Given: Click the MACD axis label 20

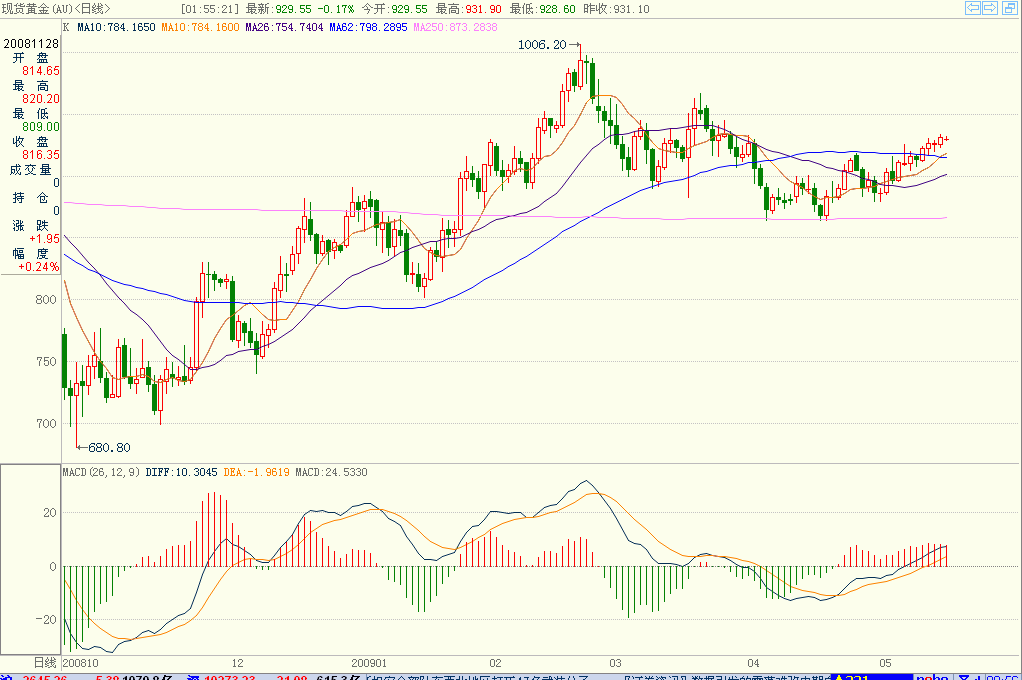Looking at the screenshot, I should 50,513.
